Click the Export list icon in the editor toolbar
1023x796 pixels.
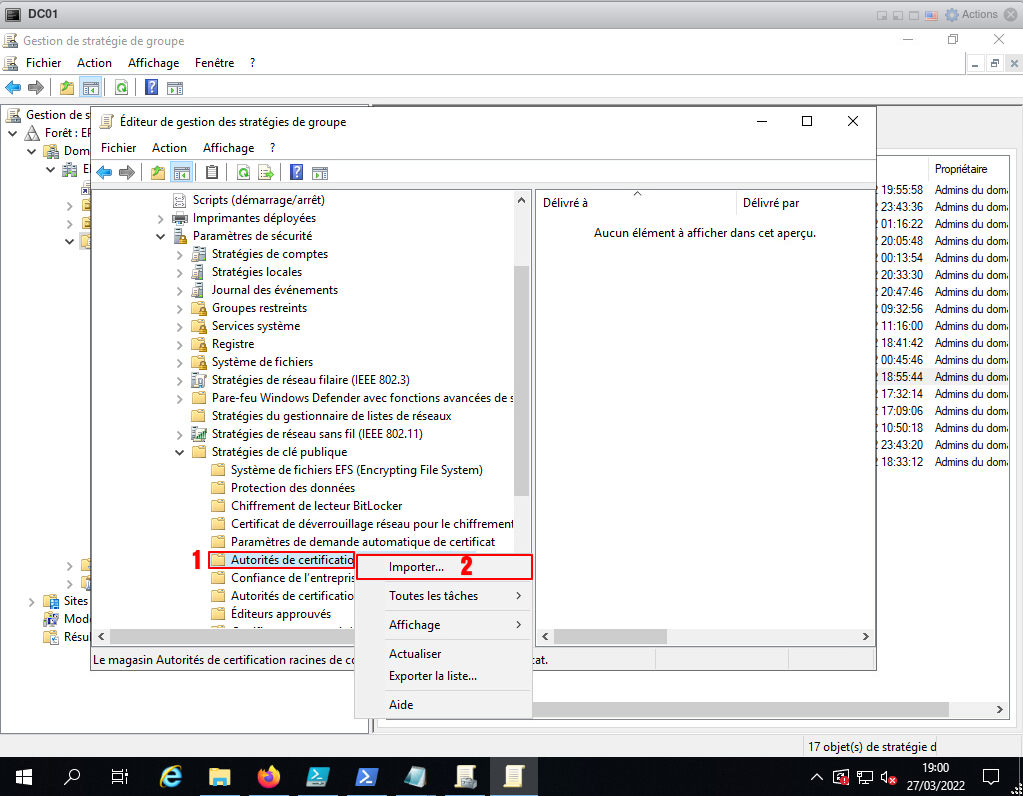pos(266,172)
